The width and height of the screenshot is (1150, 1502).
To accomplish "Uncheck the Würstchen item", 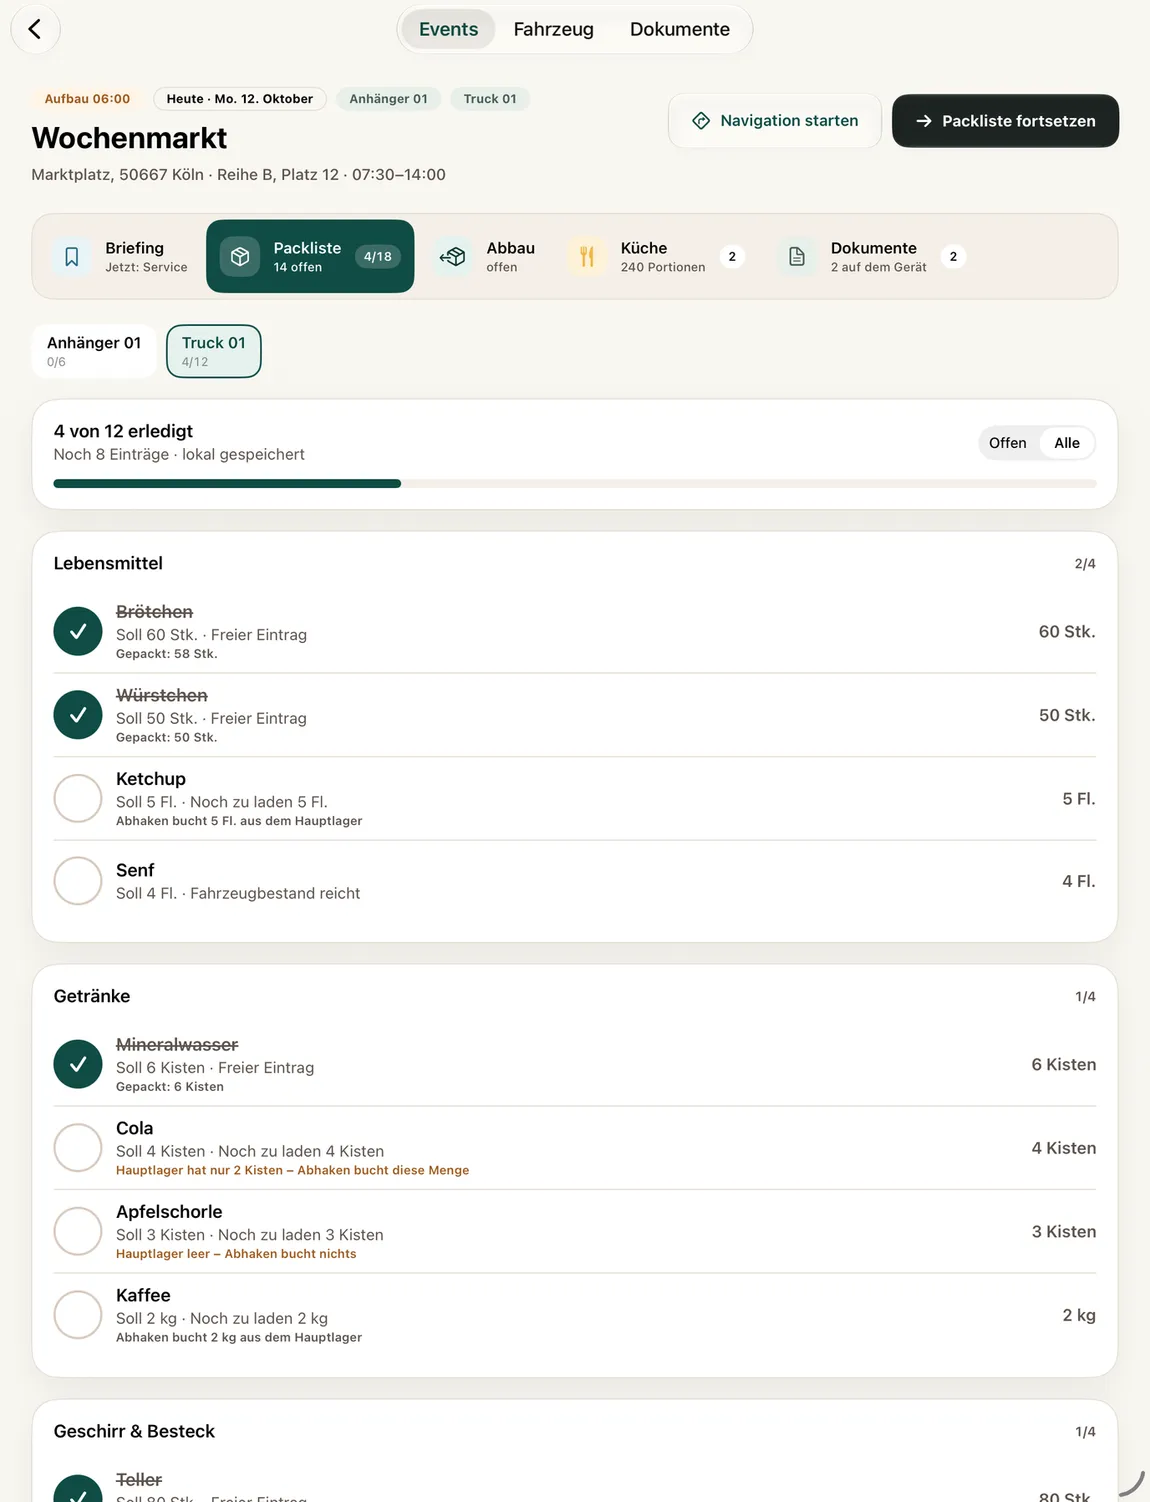I will (x=78, y=715).
